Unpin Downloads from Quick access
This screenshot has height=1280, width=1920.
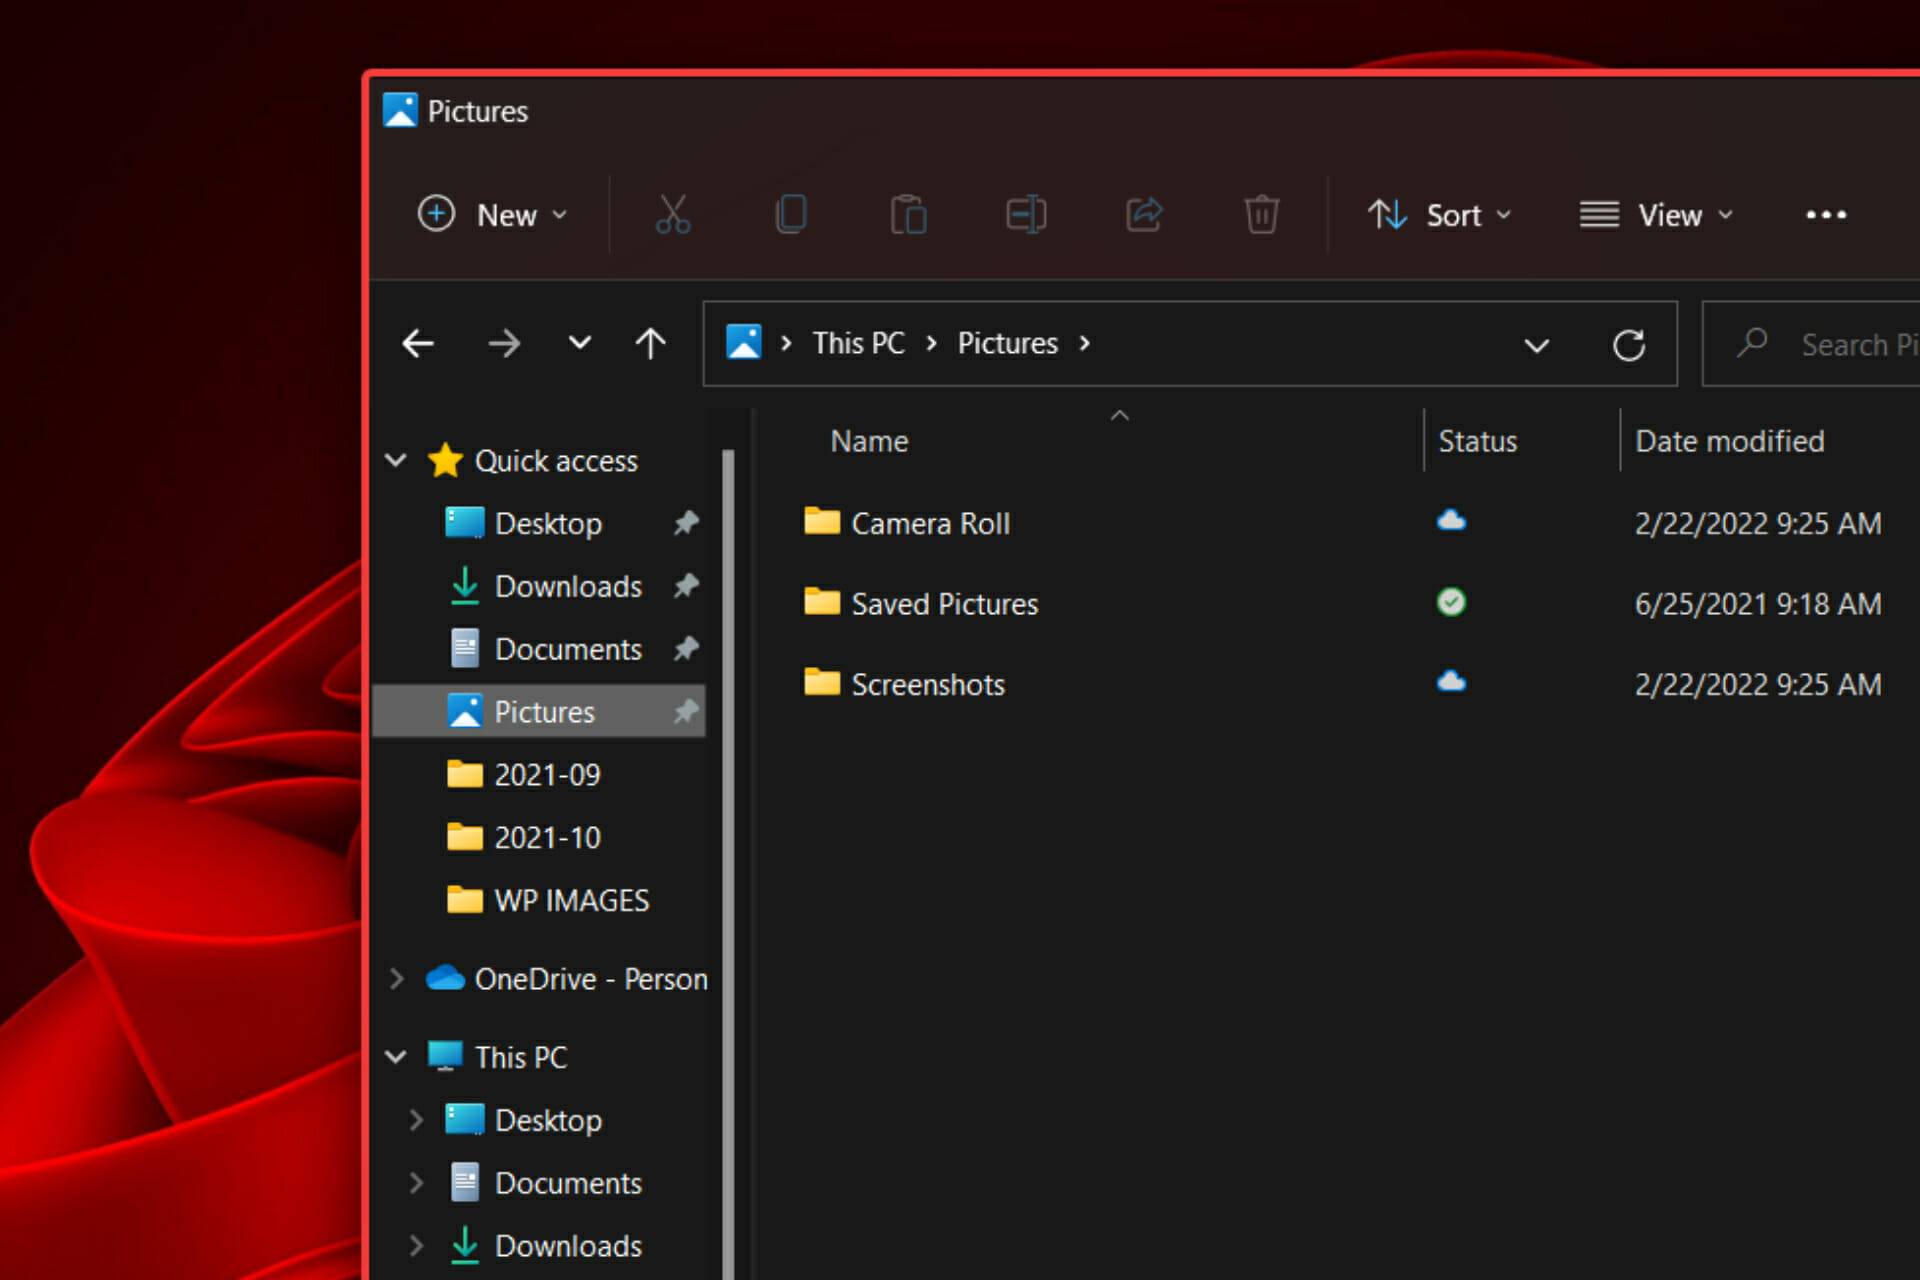pos(687,586)
